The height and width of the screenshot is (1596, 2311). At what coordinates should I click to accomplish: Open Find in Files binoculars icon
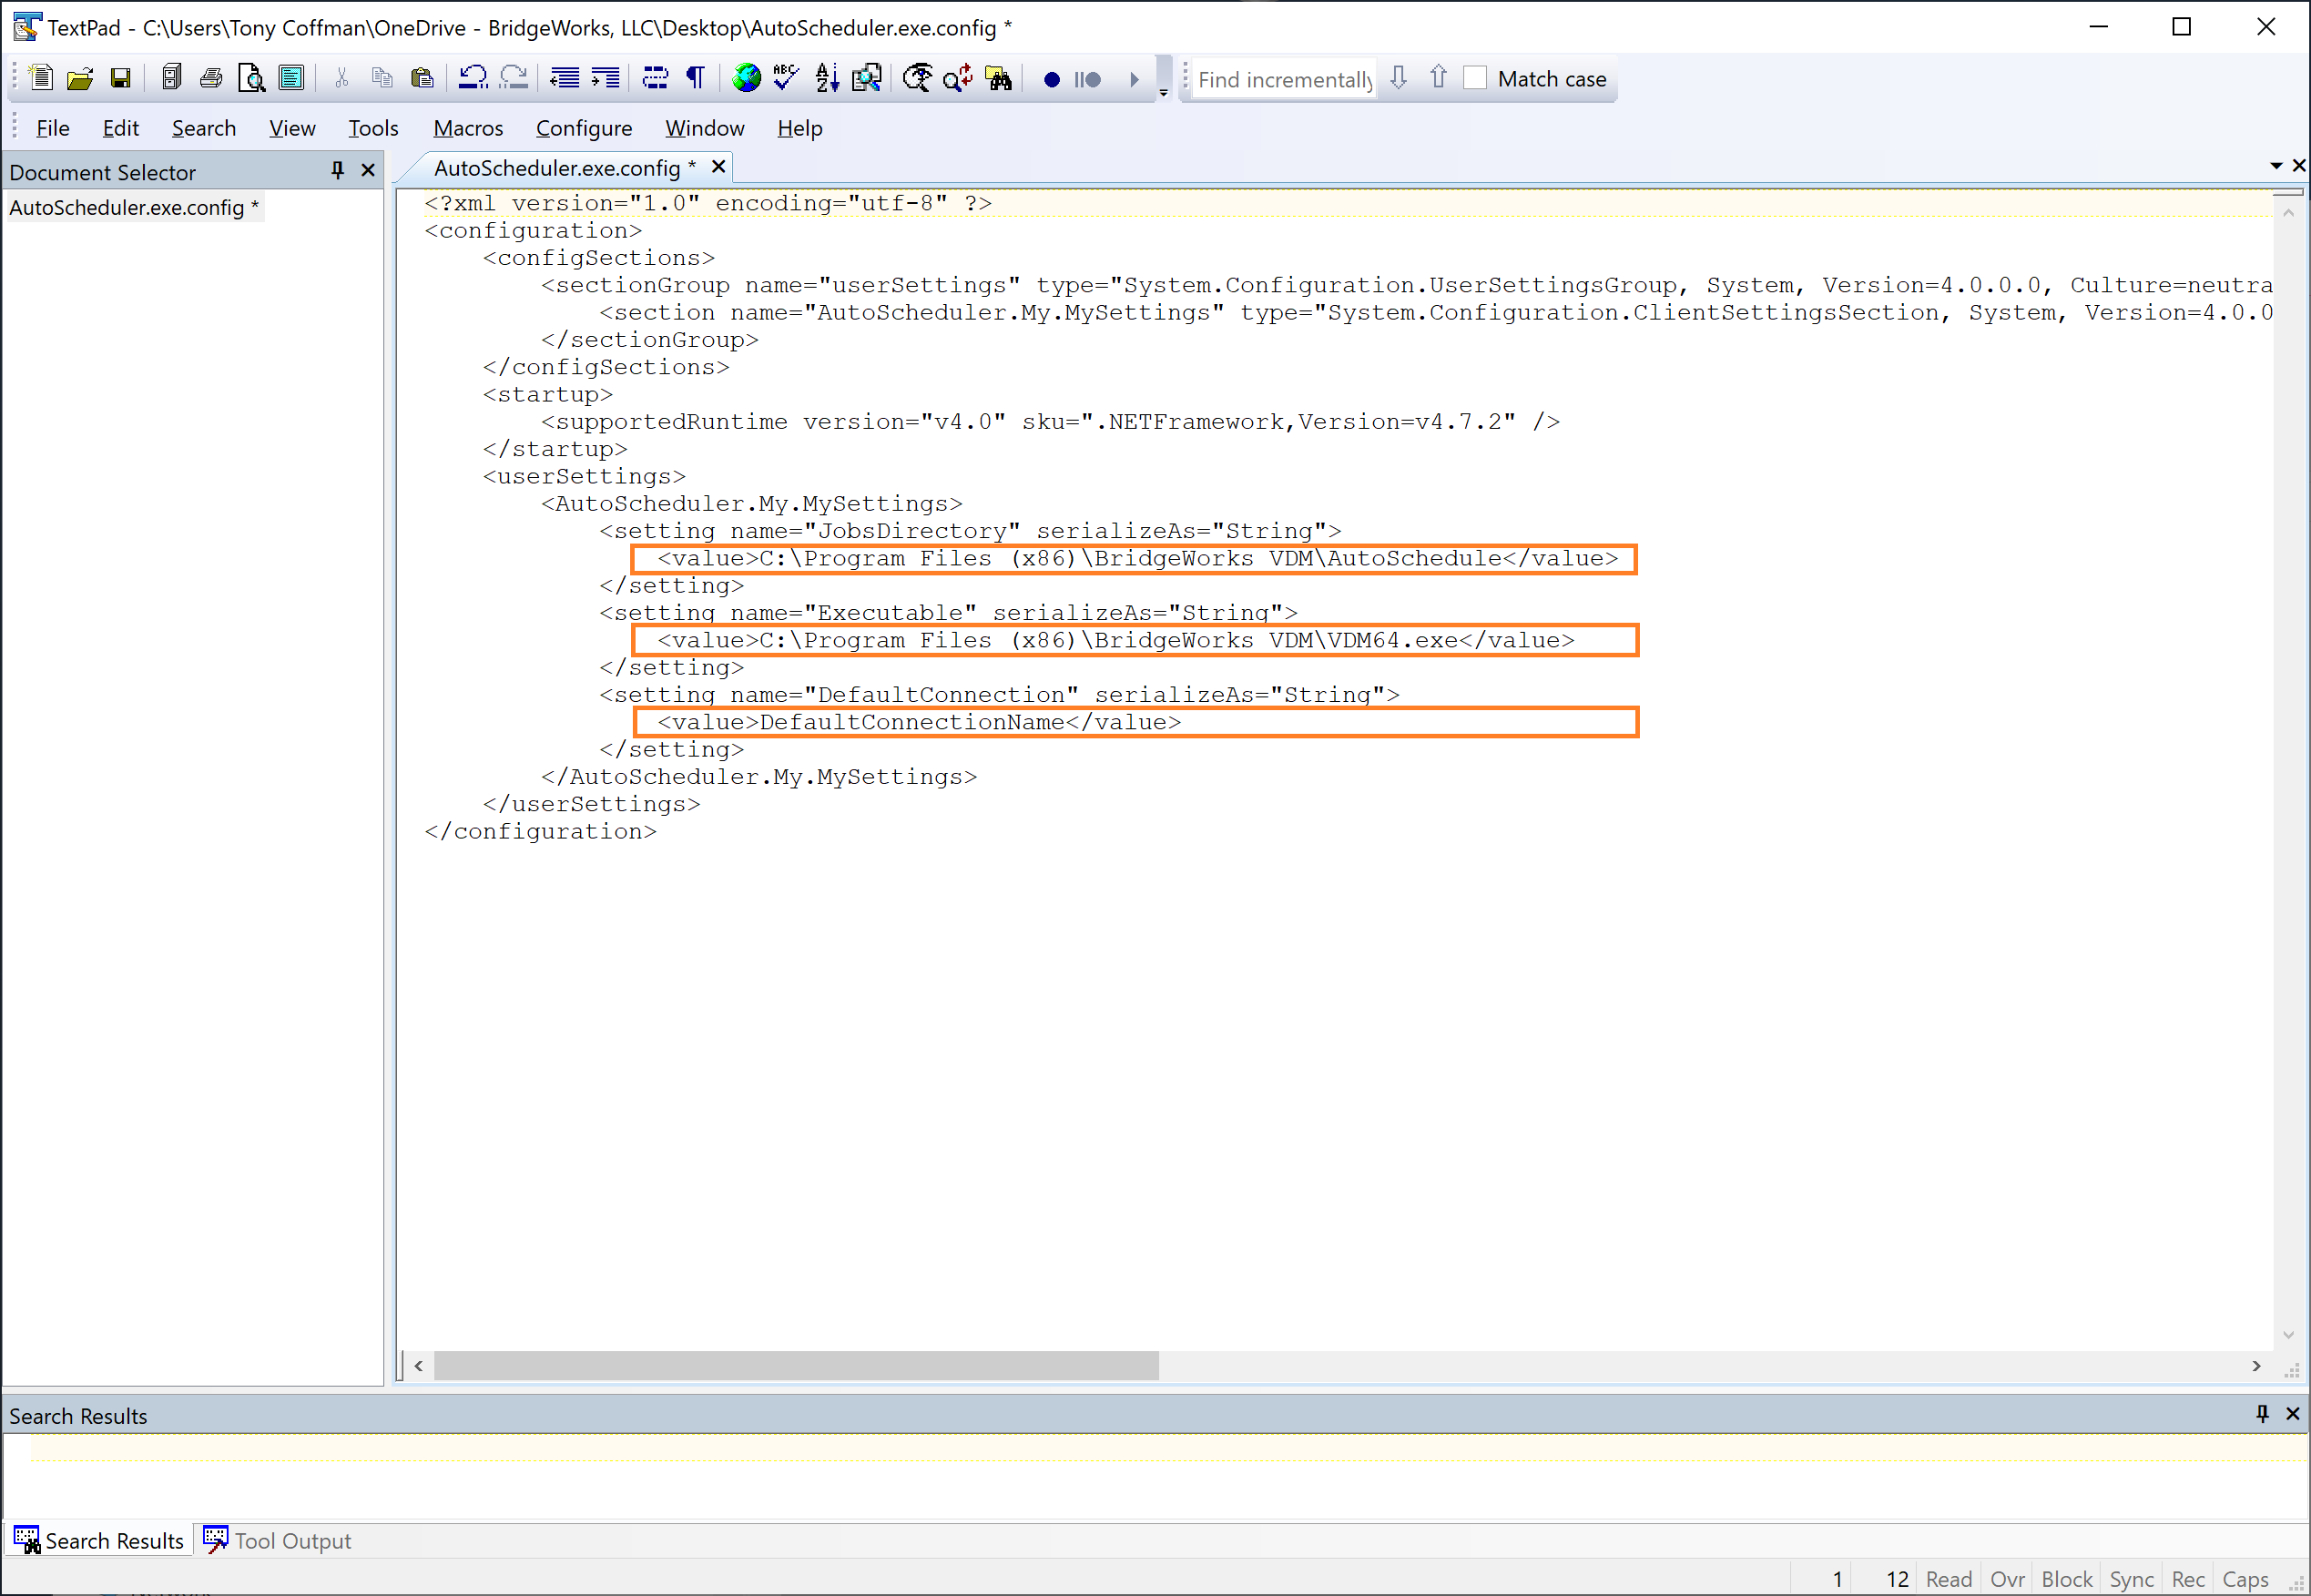pyautogui.click(x=998, y=78)
